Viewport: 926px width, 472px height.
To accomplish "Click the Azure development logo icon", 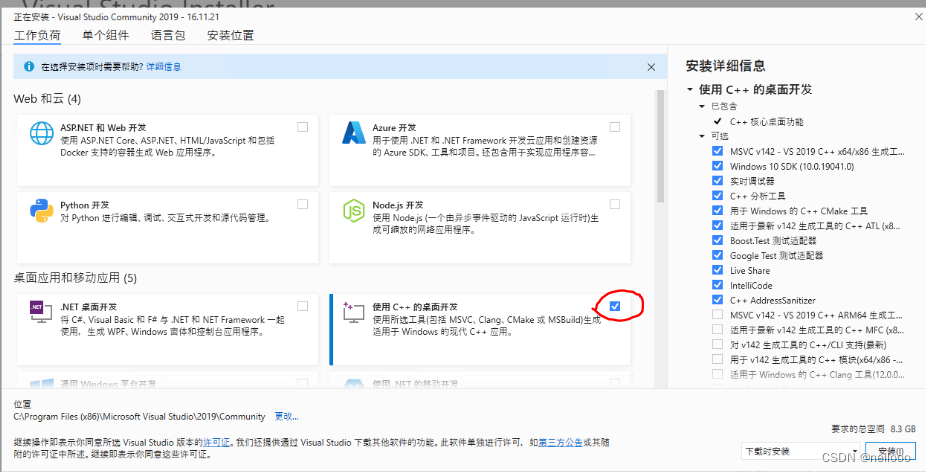I will 354,133.
